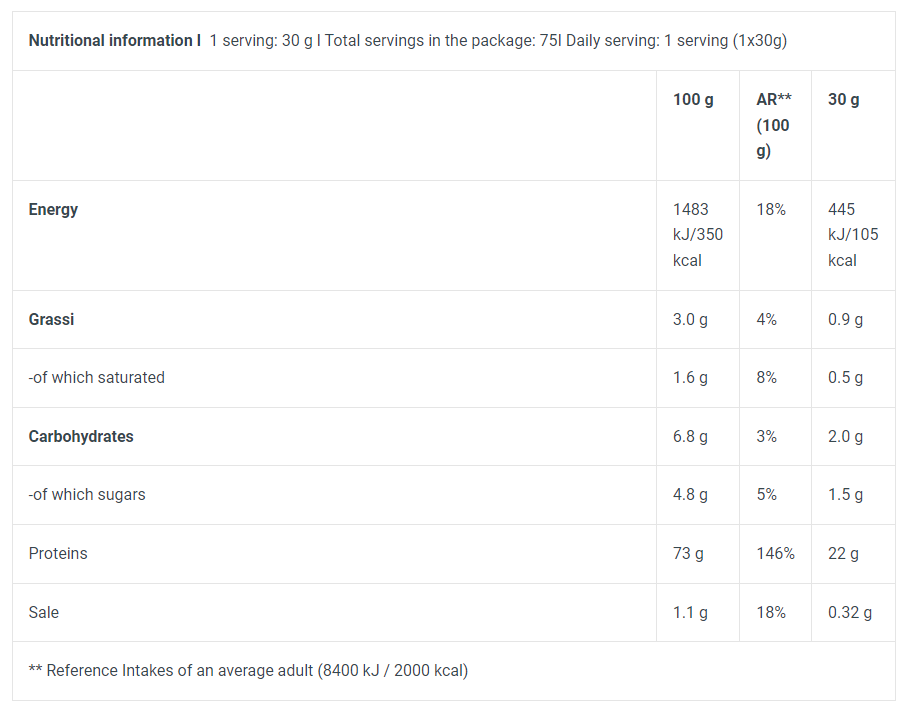Click the 0.32 g salt value
Image resolution: width=913 pixels, height=717 pixels.
click(x=850, y=613)
